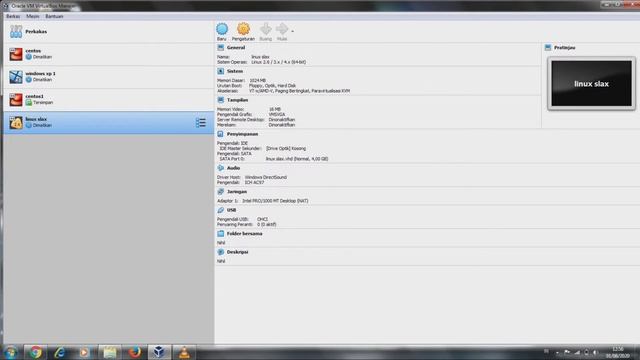
Task: Click the Penyimpanan storage section icon
Action: [x=221, y=134]
